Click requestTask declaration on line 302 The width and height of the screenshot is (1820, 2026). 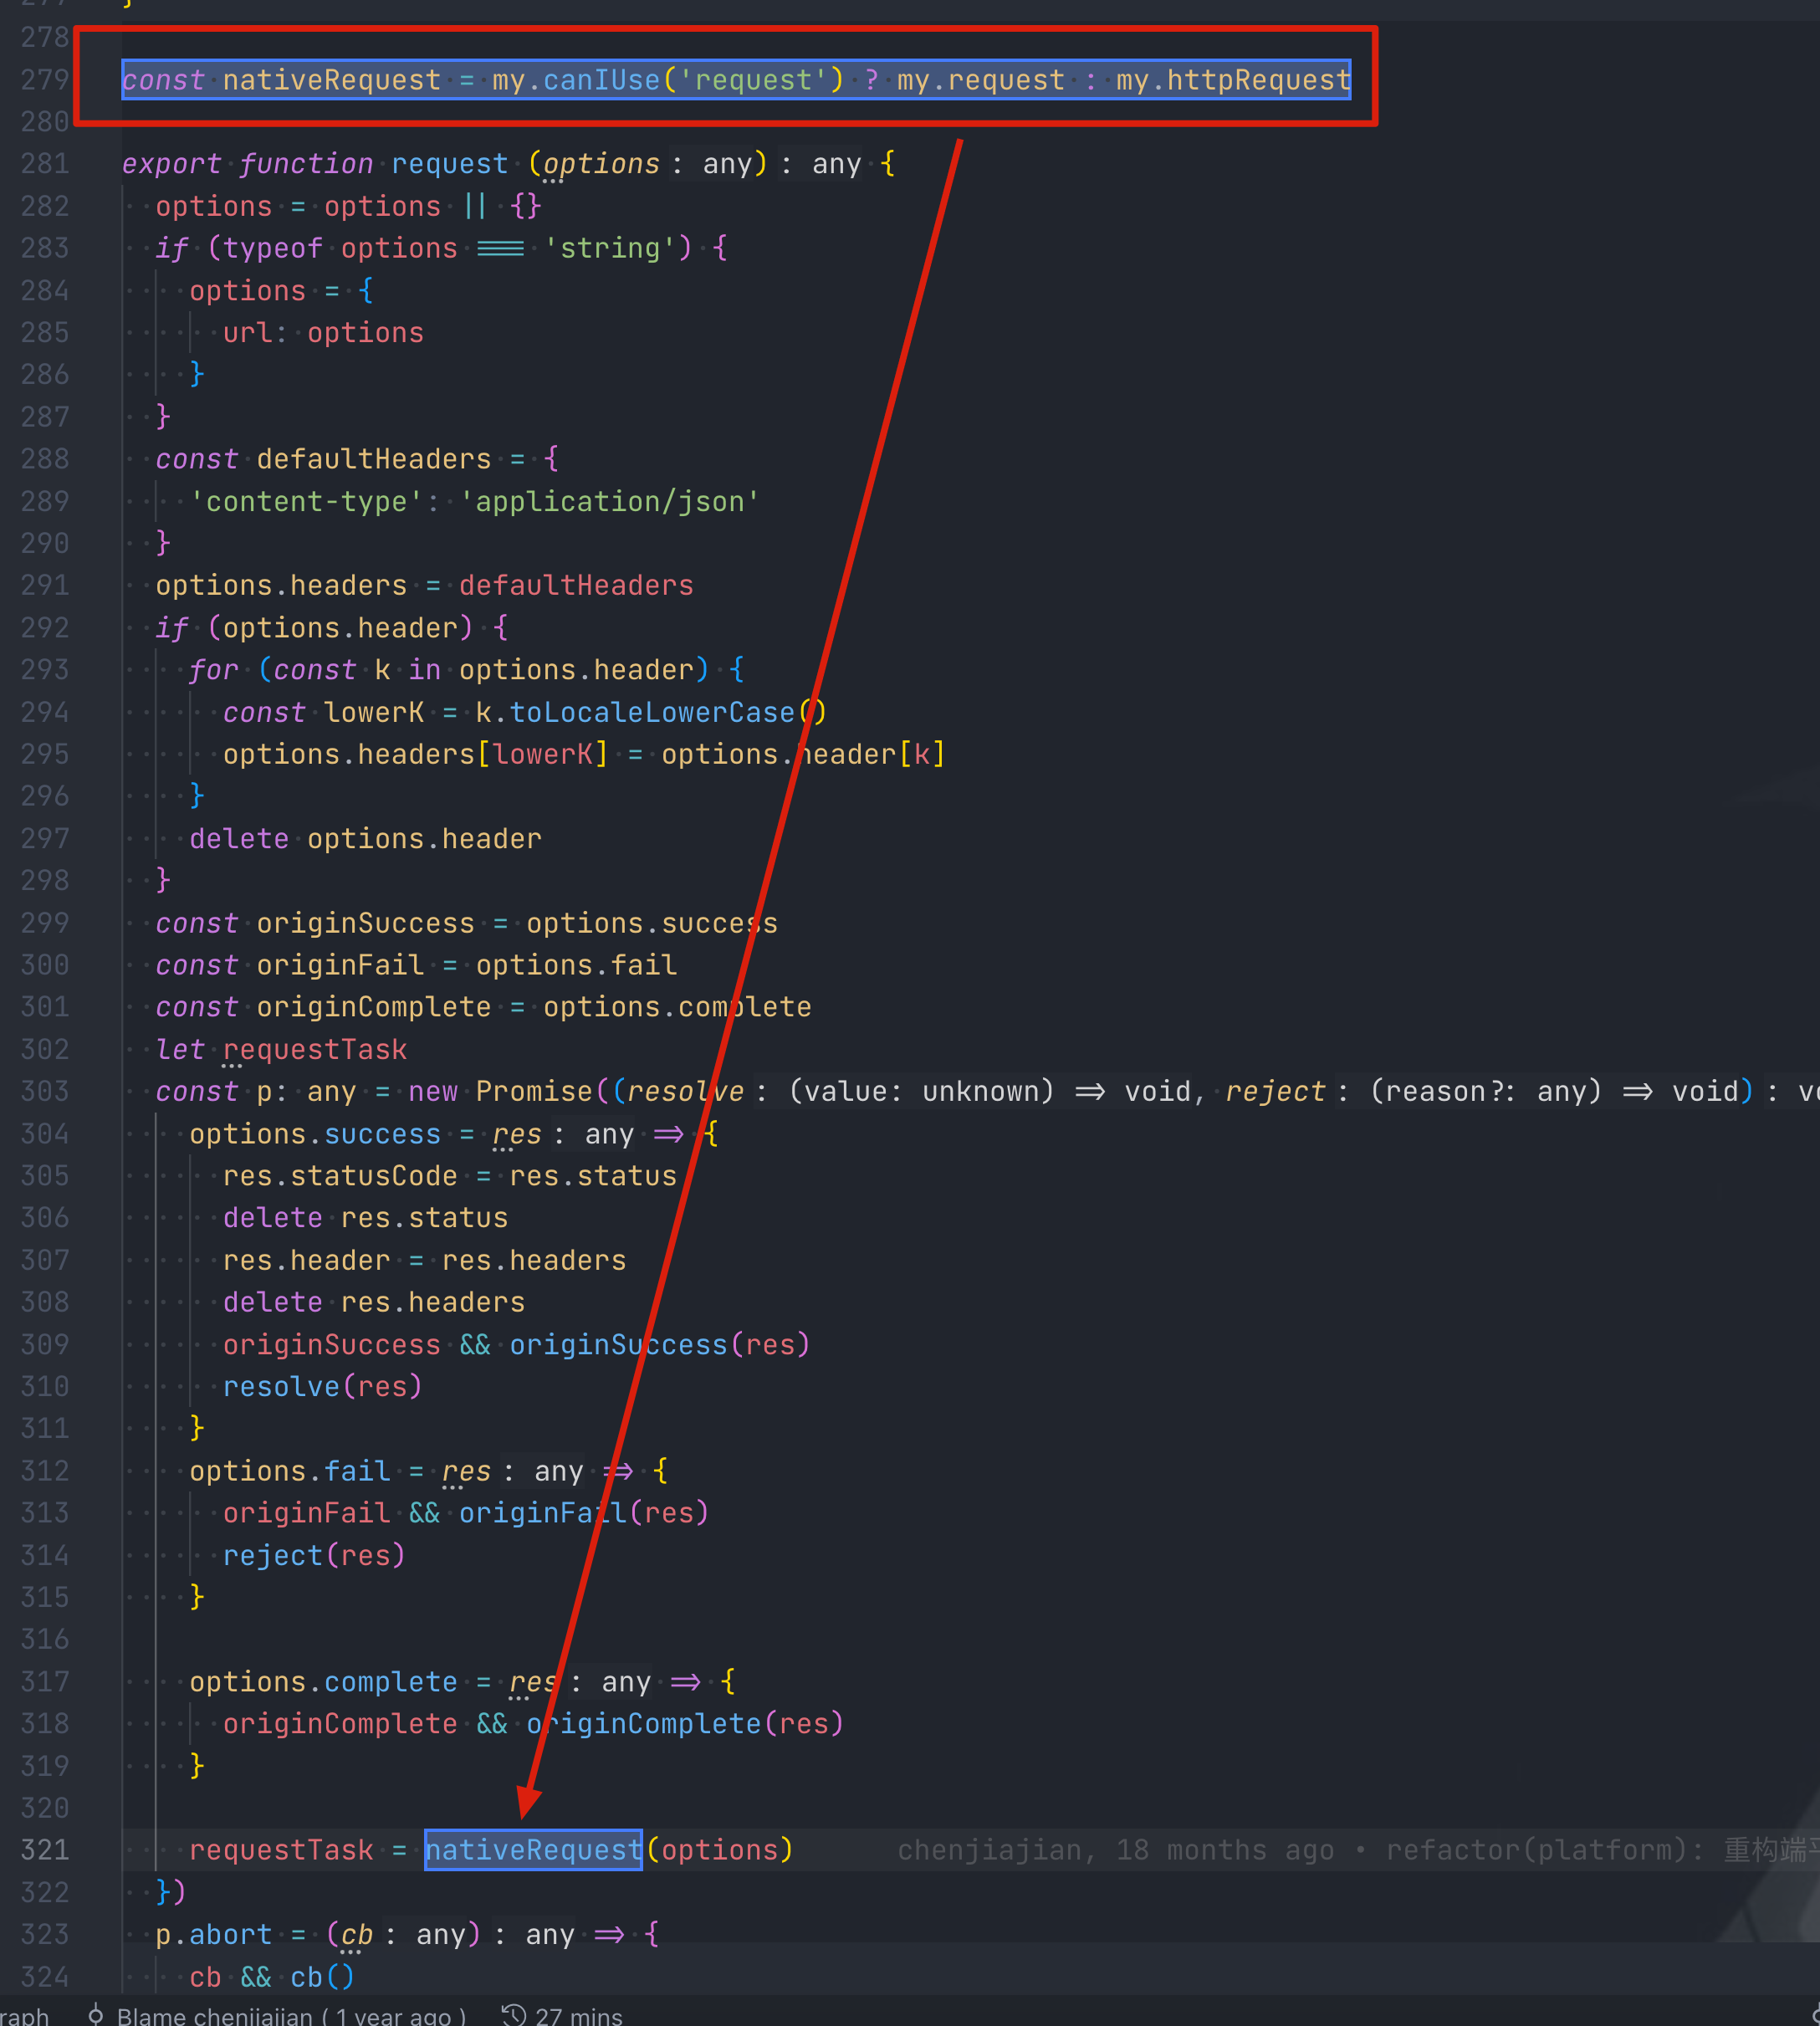[315, 1048]
